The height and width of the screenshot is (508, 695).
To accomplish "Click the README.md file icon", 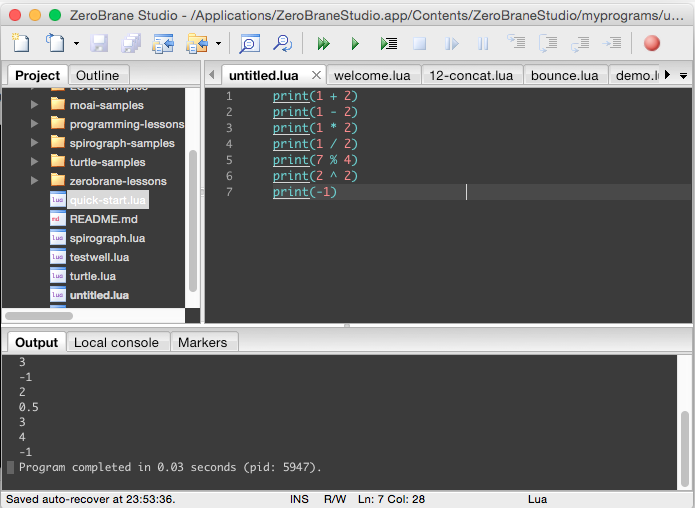I will [x=58, y=219].
